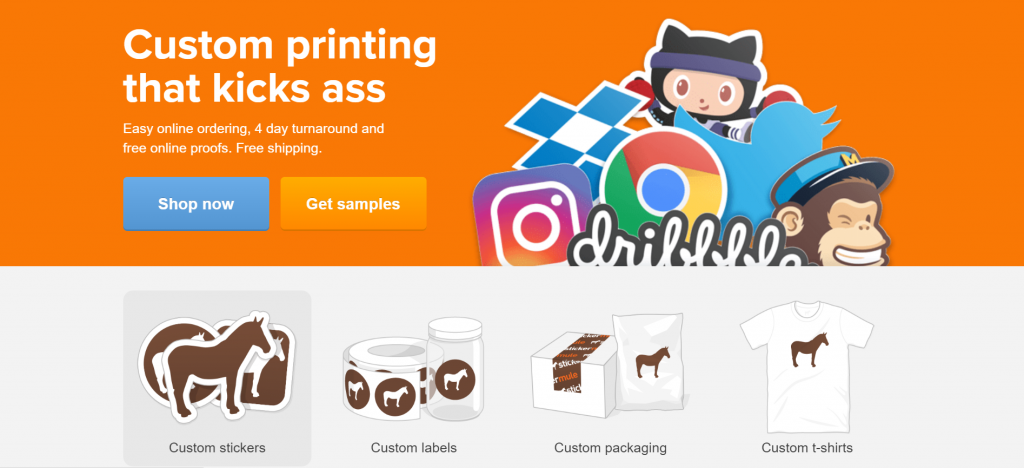The width and height of the screenshot is (1024, 468).
Task: Click the label roll and jar image
Action: tap(413, 369)
